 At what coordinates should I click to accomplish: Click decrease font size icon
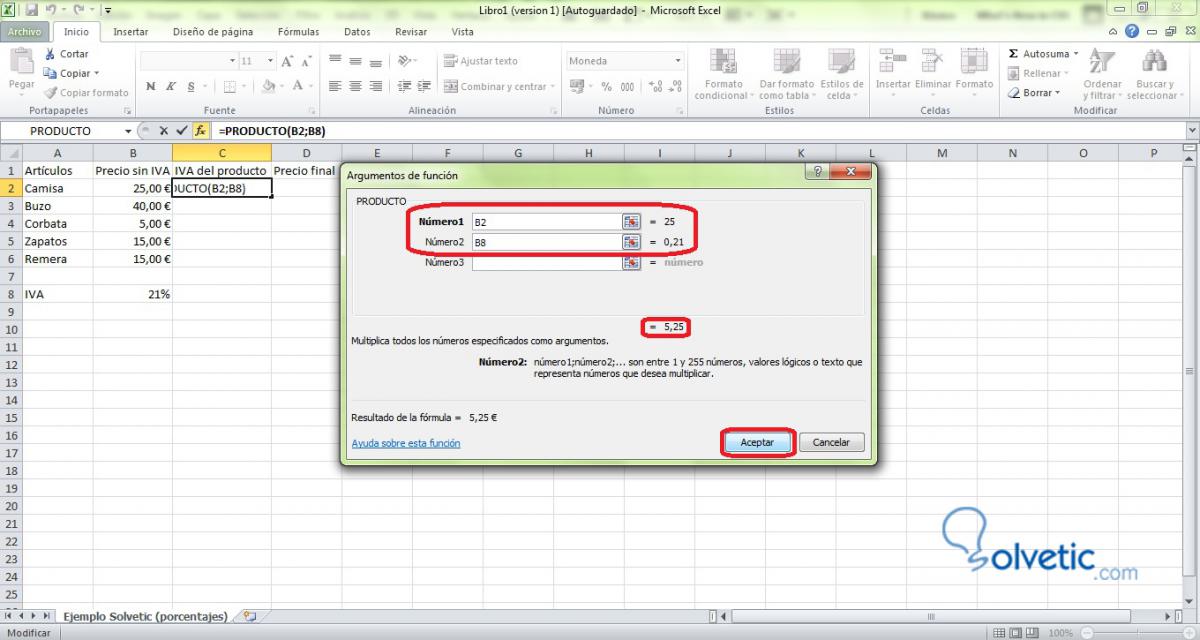pyautogui.click(x=305, y=61)
